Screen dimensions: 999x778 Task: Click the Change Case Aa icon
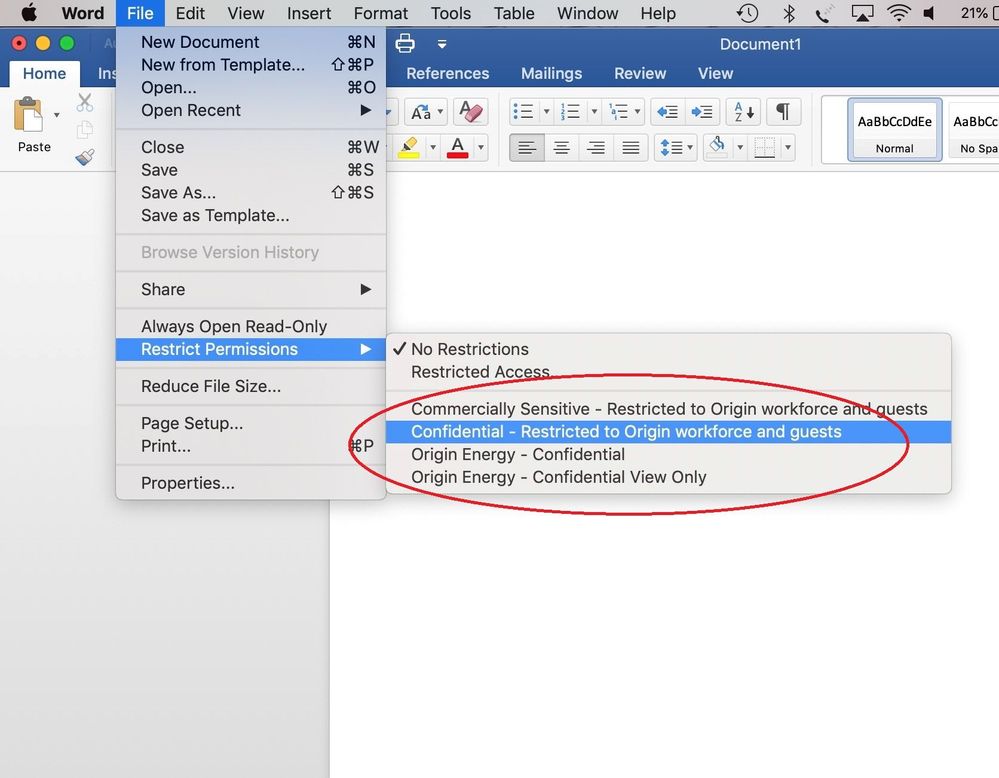point(420,112)
